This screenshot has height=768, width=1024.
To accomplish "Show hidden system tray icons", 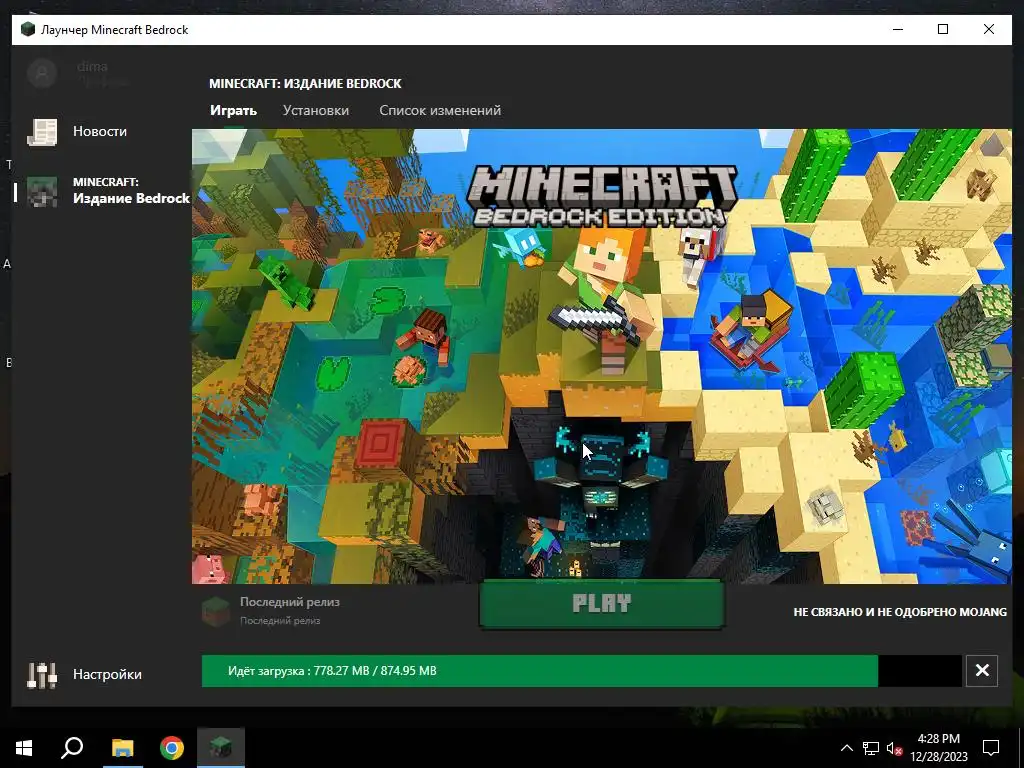I will [x=846, y=748].
